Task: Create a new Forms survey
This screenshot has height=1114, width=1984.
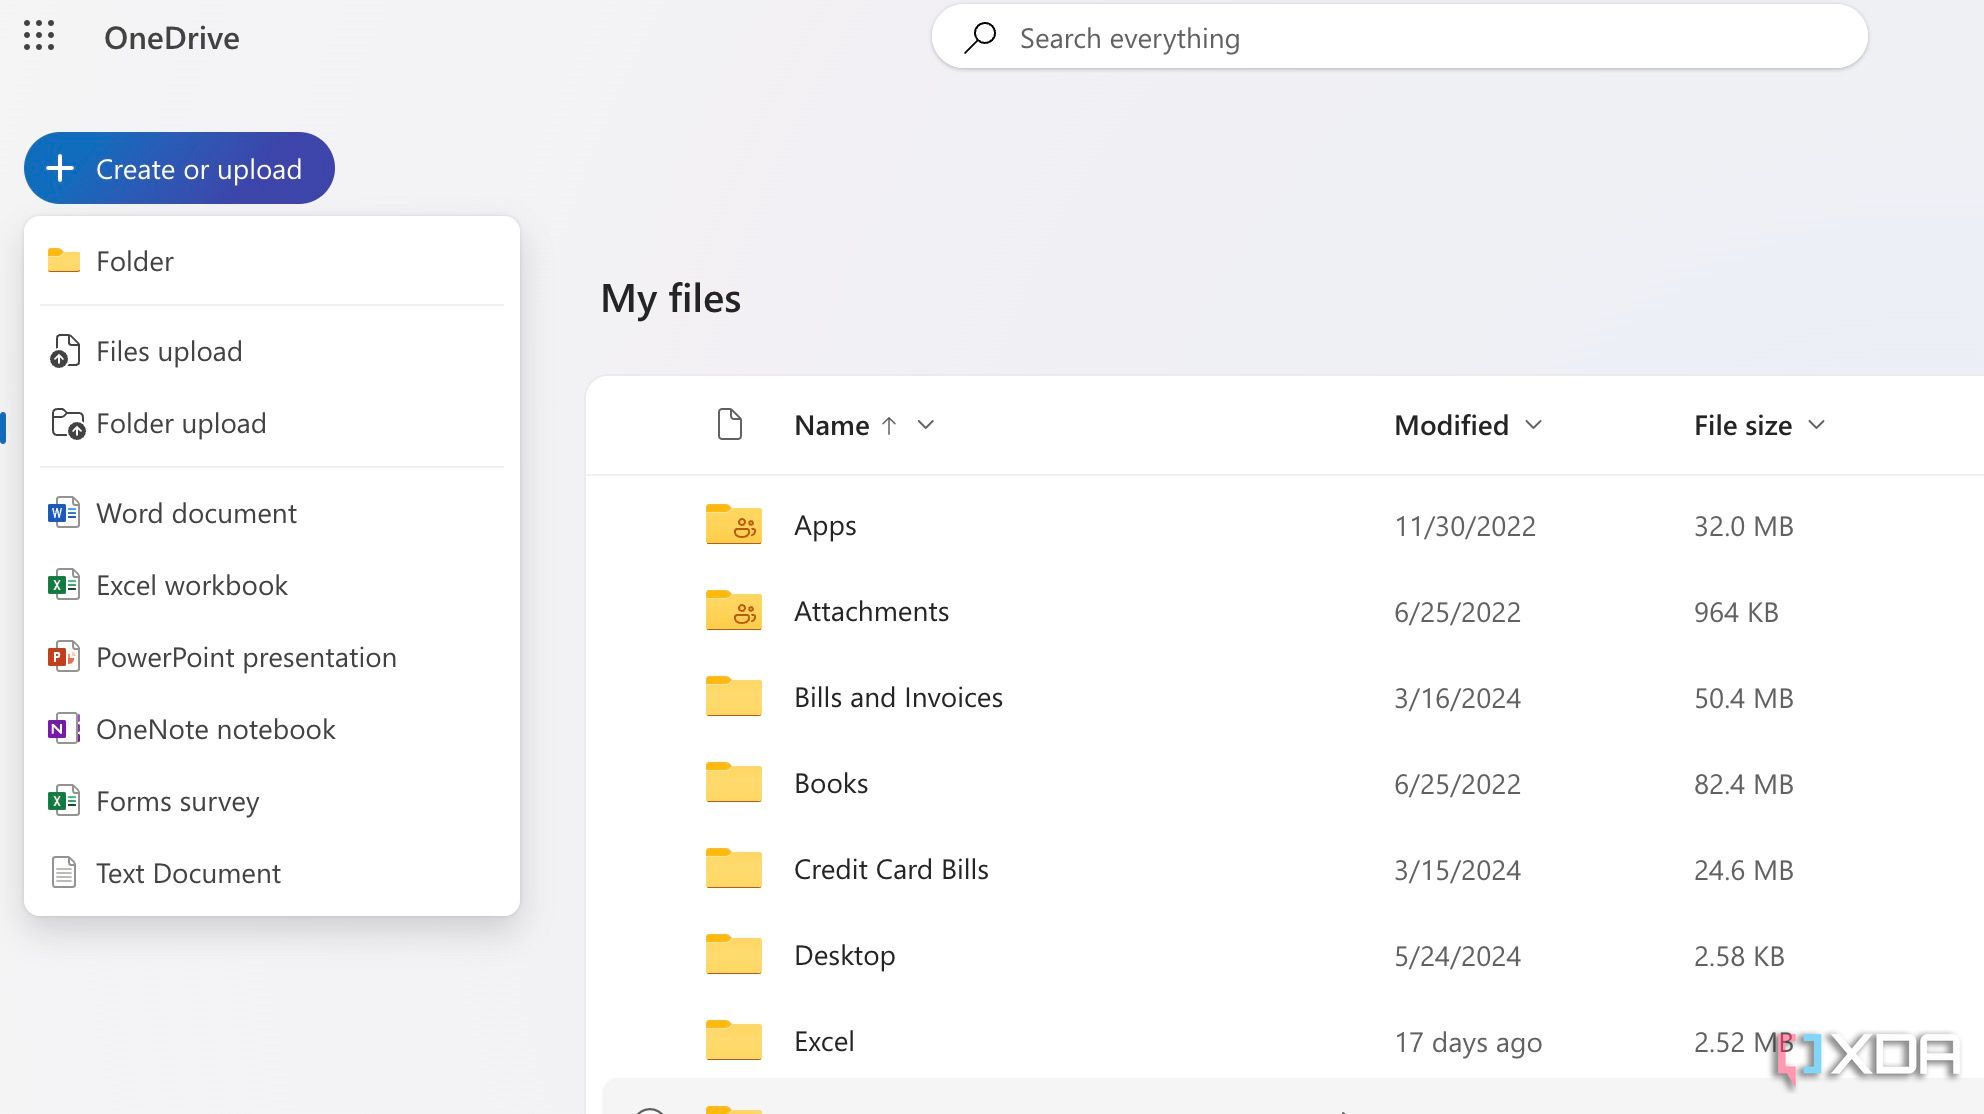Action: 272,801
